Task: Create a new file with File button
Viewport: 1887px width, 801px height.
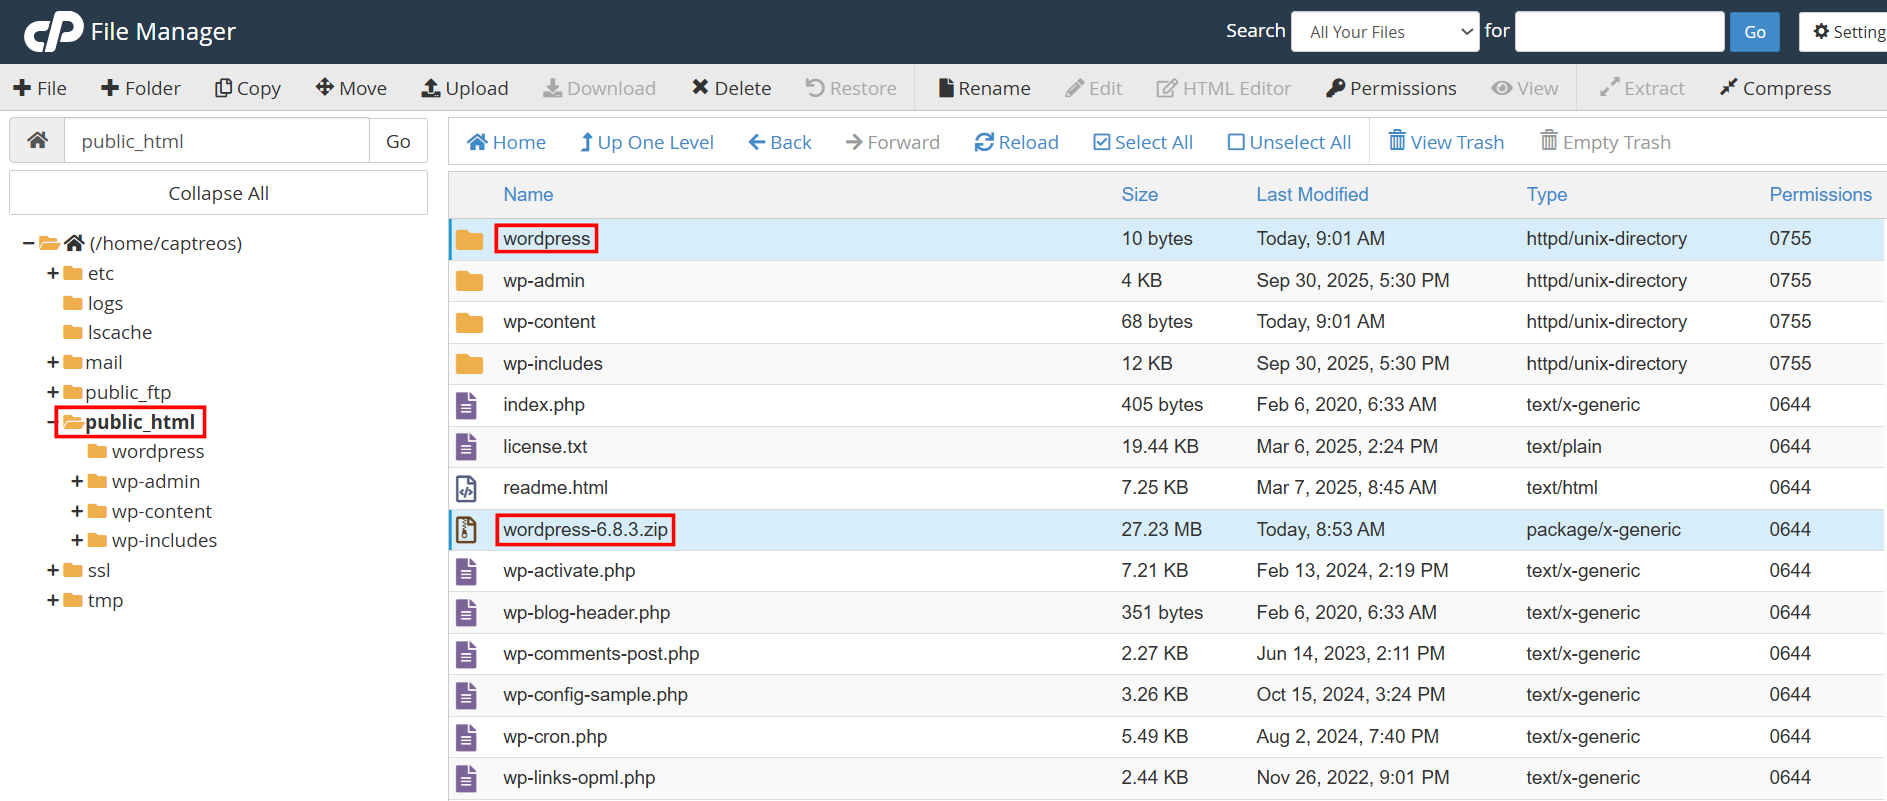Action: [40, 88]
